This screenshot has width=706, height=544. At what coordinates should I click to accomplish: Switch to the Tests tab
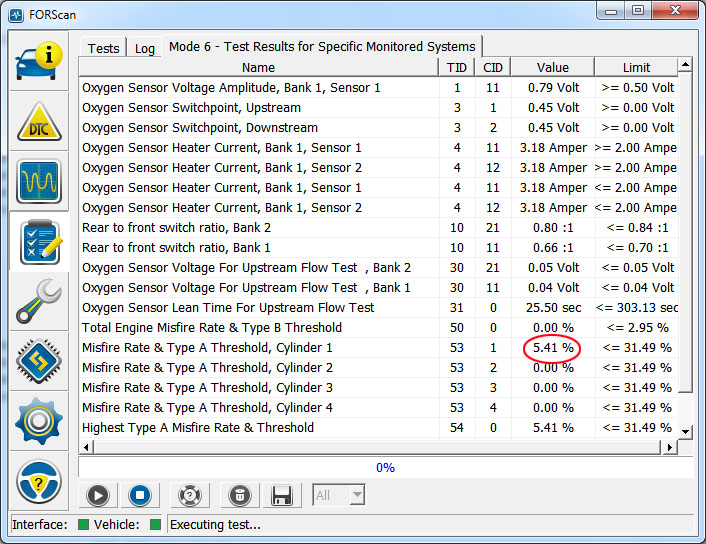click(x=103, y=48)
